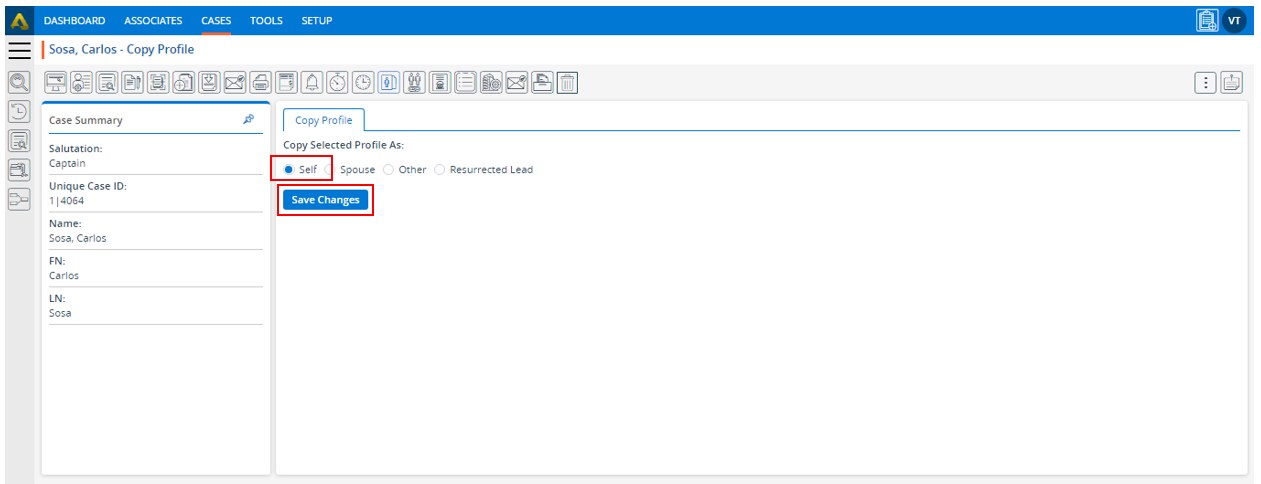This screenshot has width=1261, height=484.
Task: Go to DASHBOARD in the top navigation
Action: [74, 21]
